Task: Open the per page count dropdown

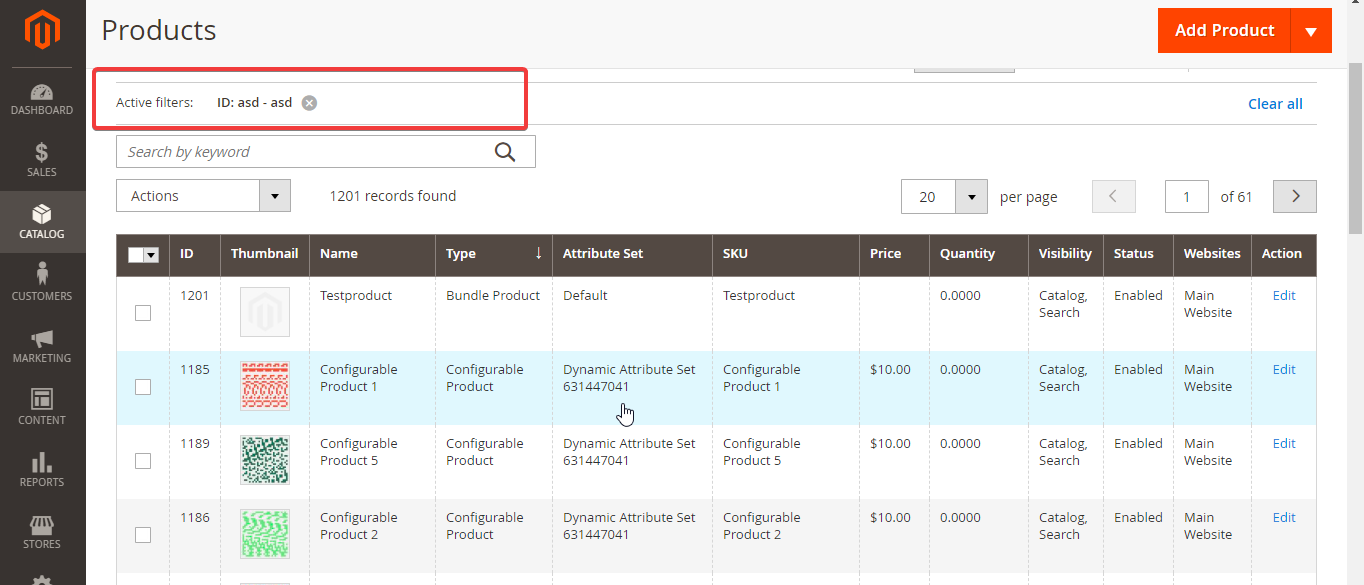Action: (944, 196)
